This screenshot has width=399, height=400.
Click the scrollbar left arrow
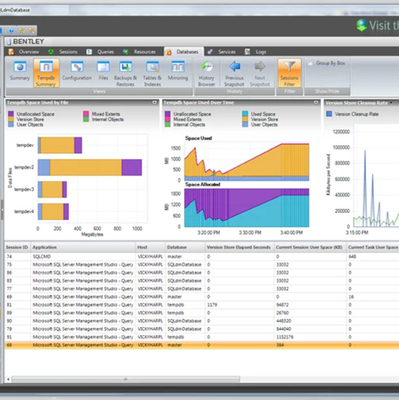[x=8, y=379]
